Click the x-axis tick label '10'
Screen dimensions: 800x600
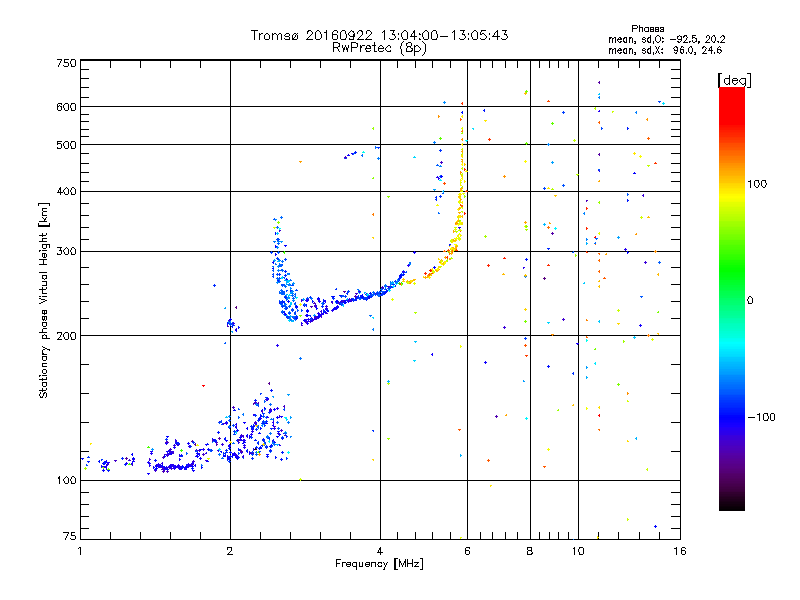(x=578, y=551)
